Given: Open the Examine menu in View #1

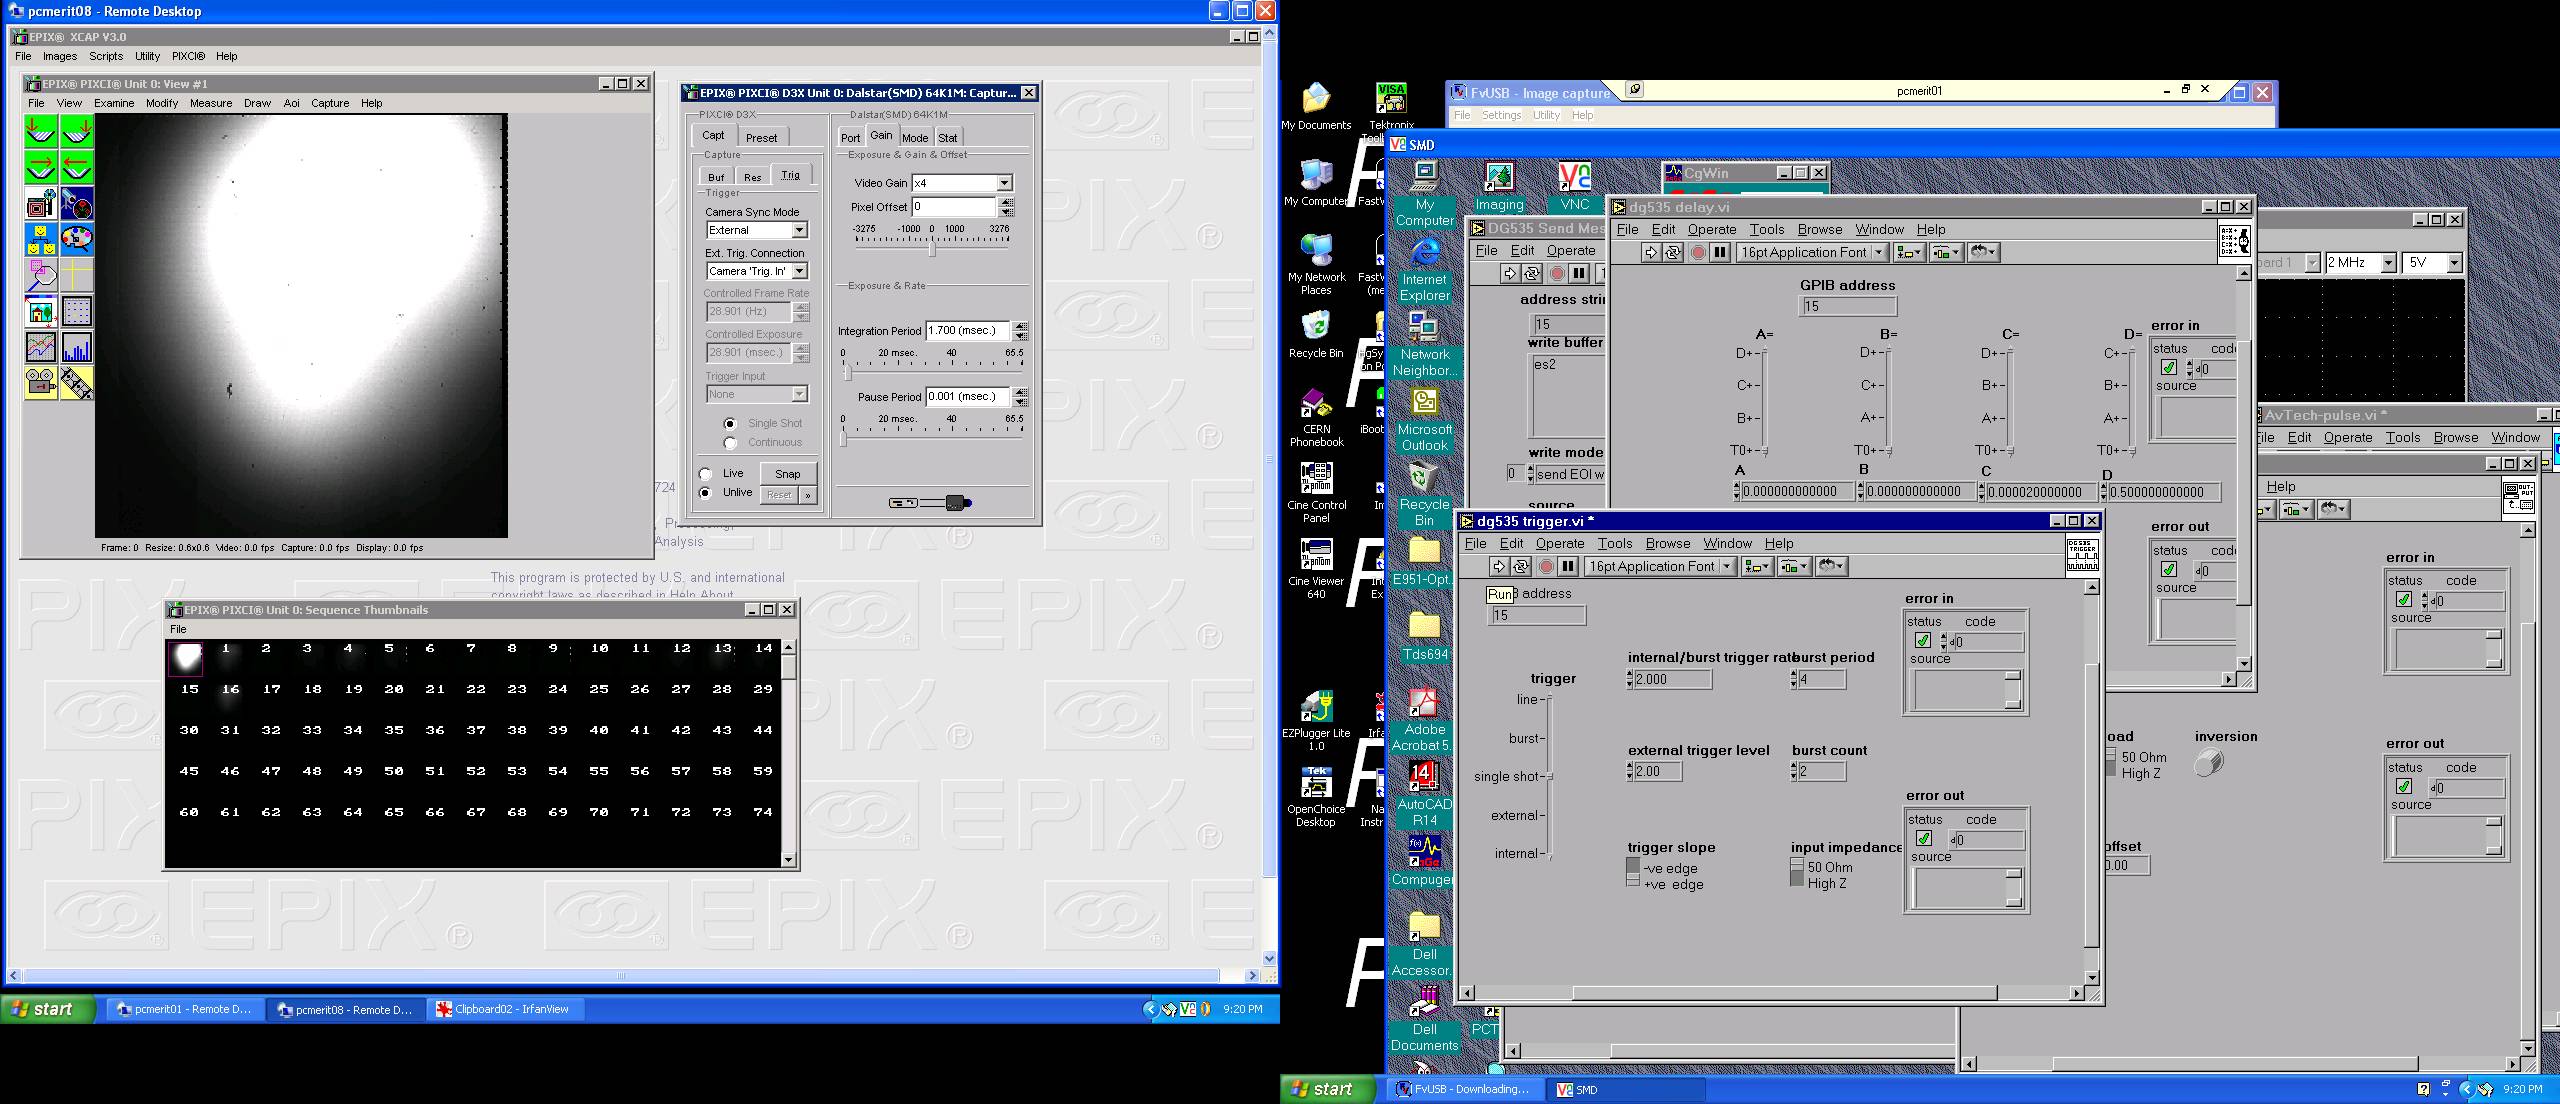Looking at the screenshot, I should point(114,103).
